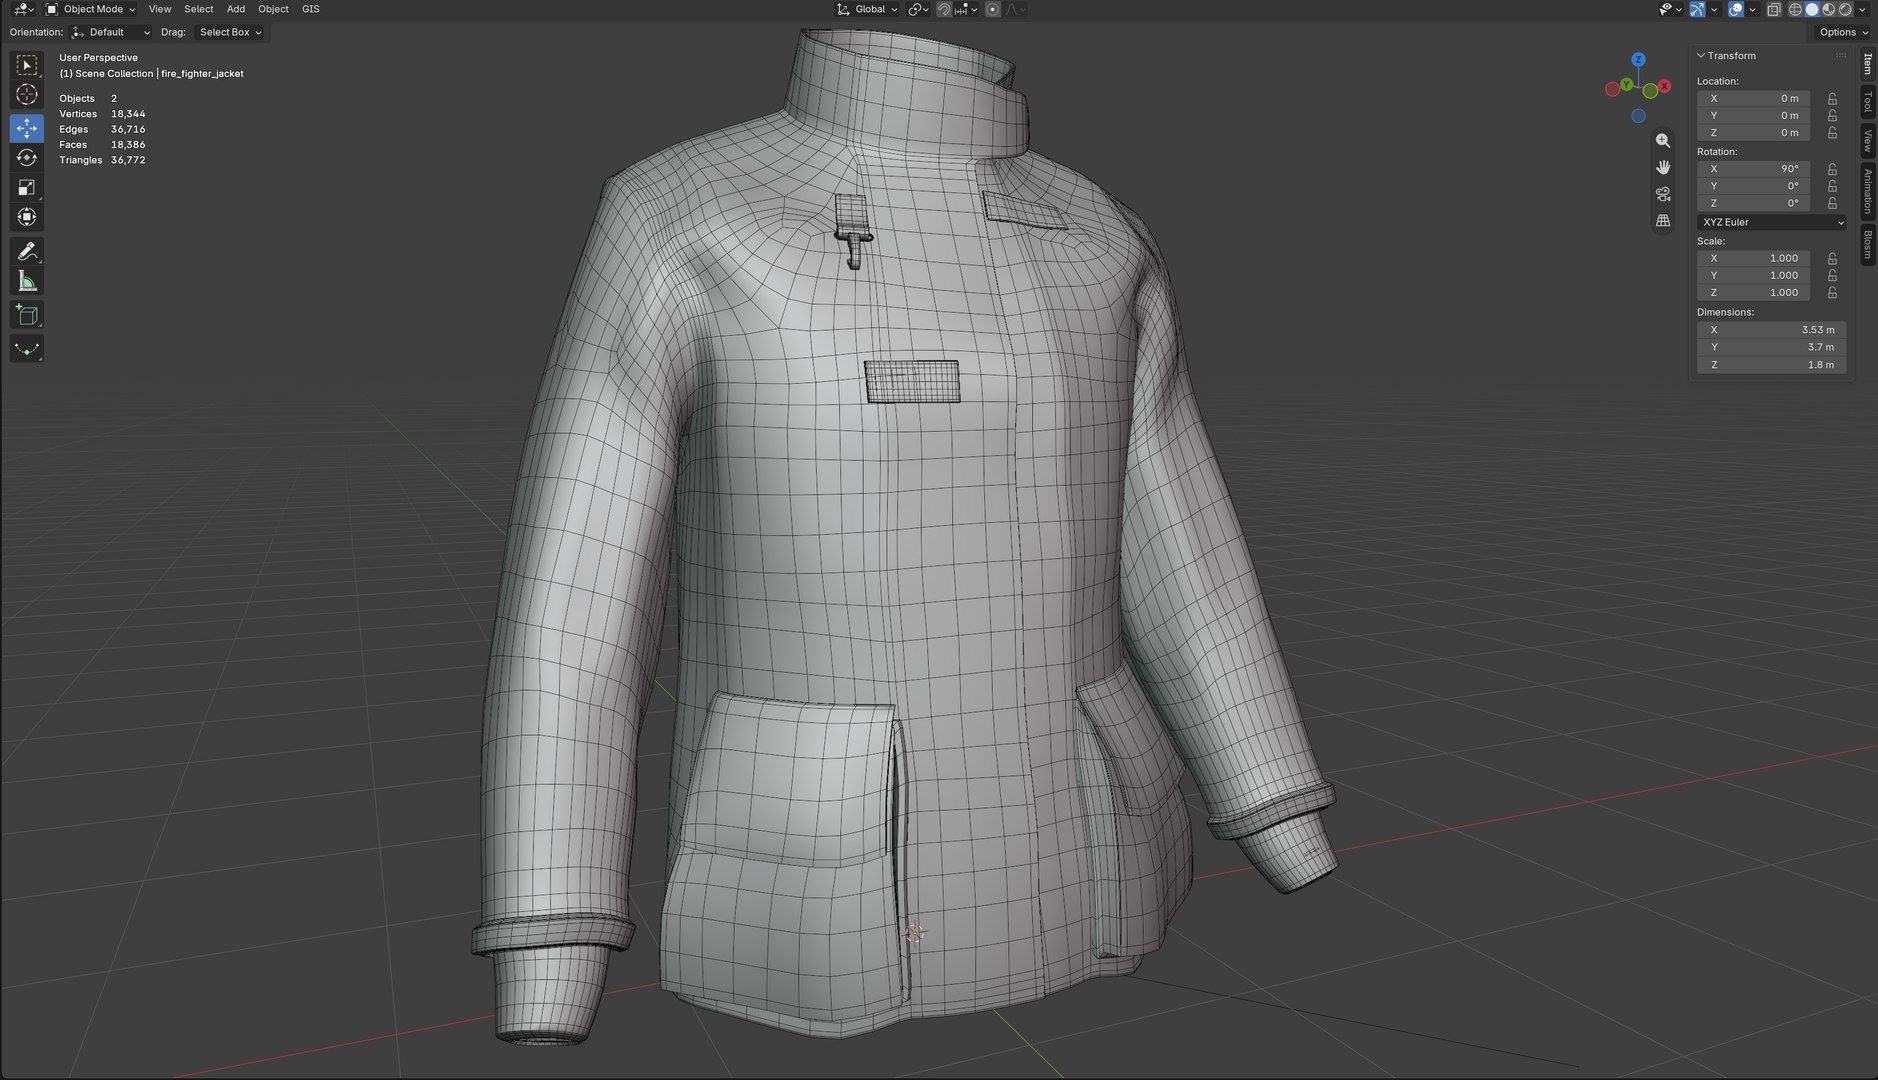The width and height of the screenshot is (1878, 1080).
Task: Snap view to X axis on gizmo
Action: (1664, 86)
